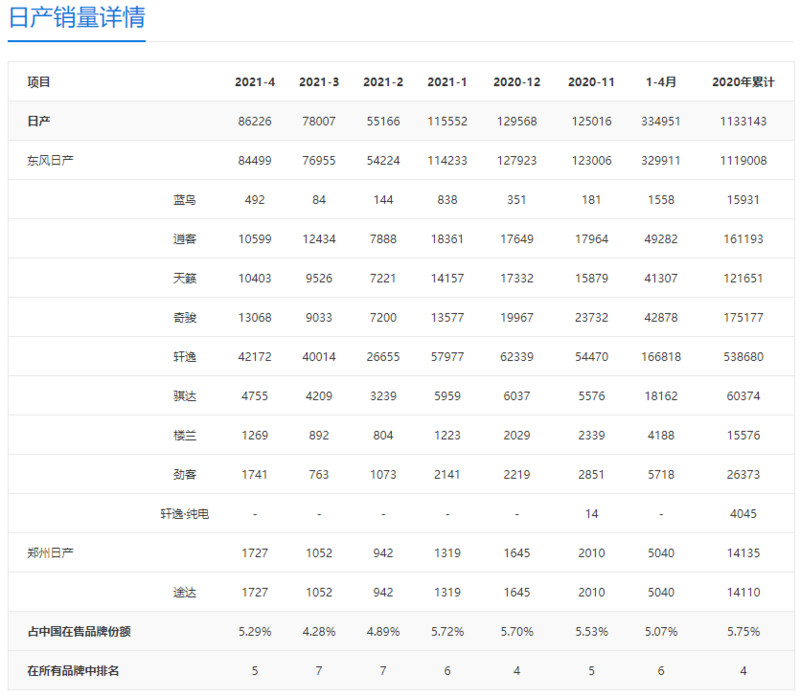Click the 1-4月 column header

coord(661,82)
